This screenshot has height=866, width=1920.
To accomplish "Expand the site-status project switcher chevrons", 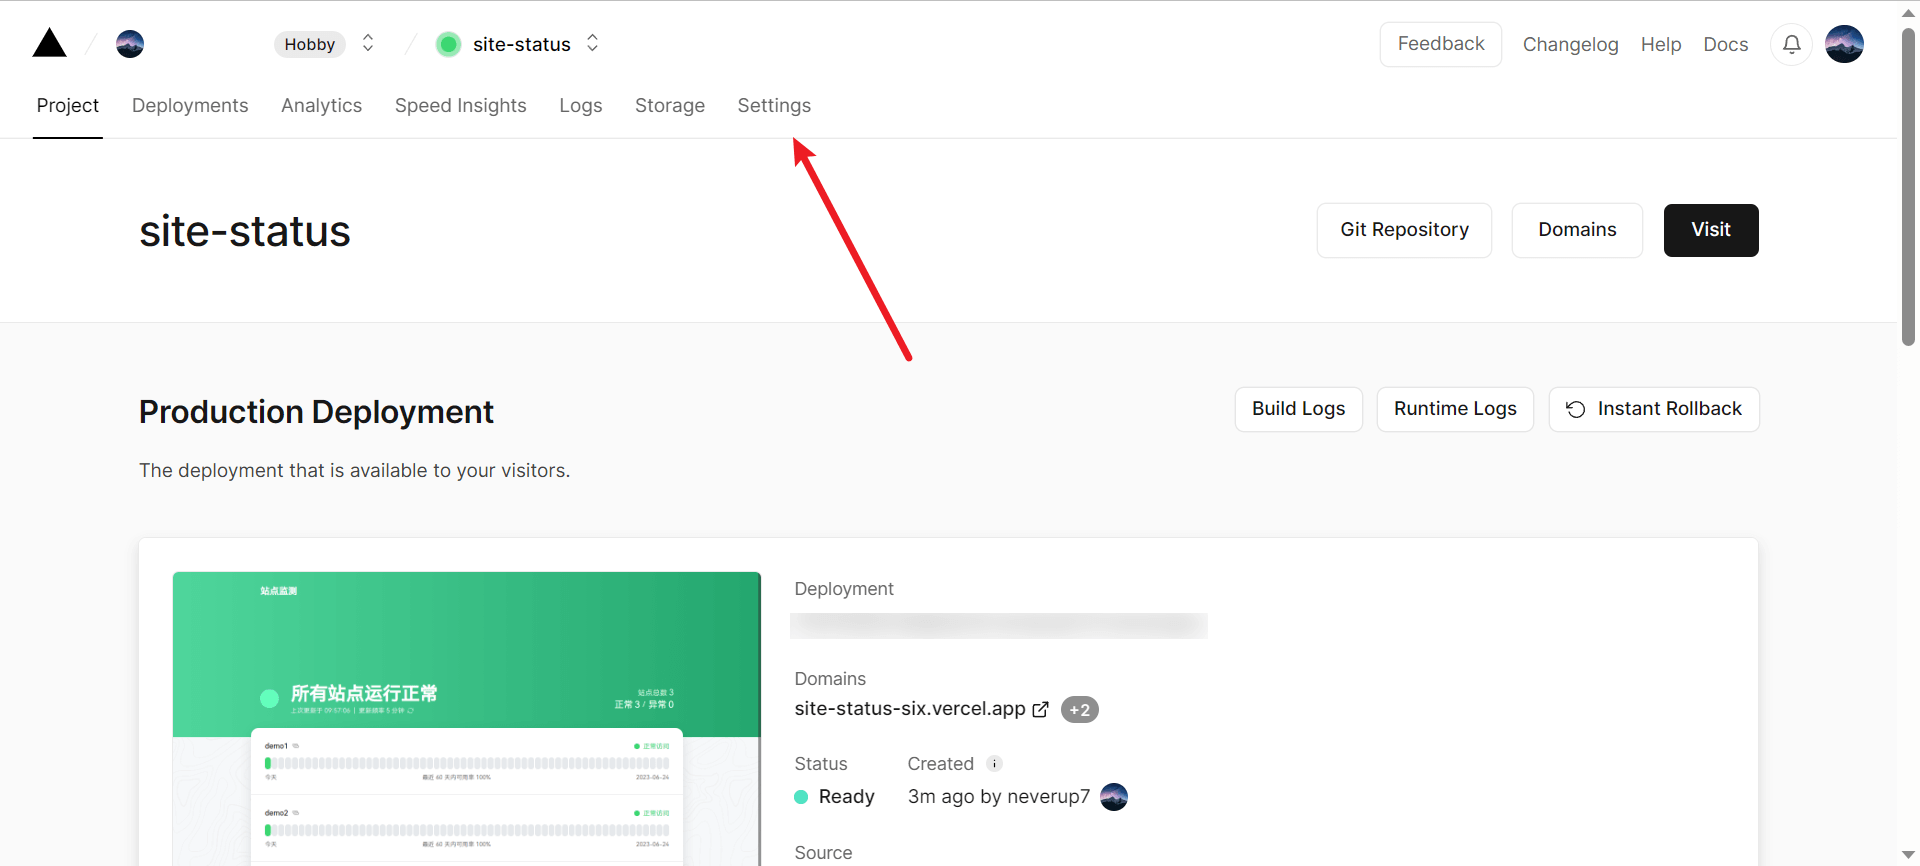I will 592,43.
